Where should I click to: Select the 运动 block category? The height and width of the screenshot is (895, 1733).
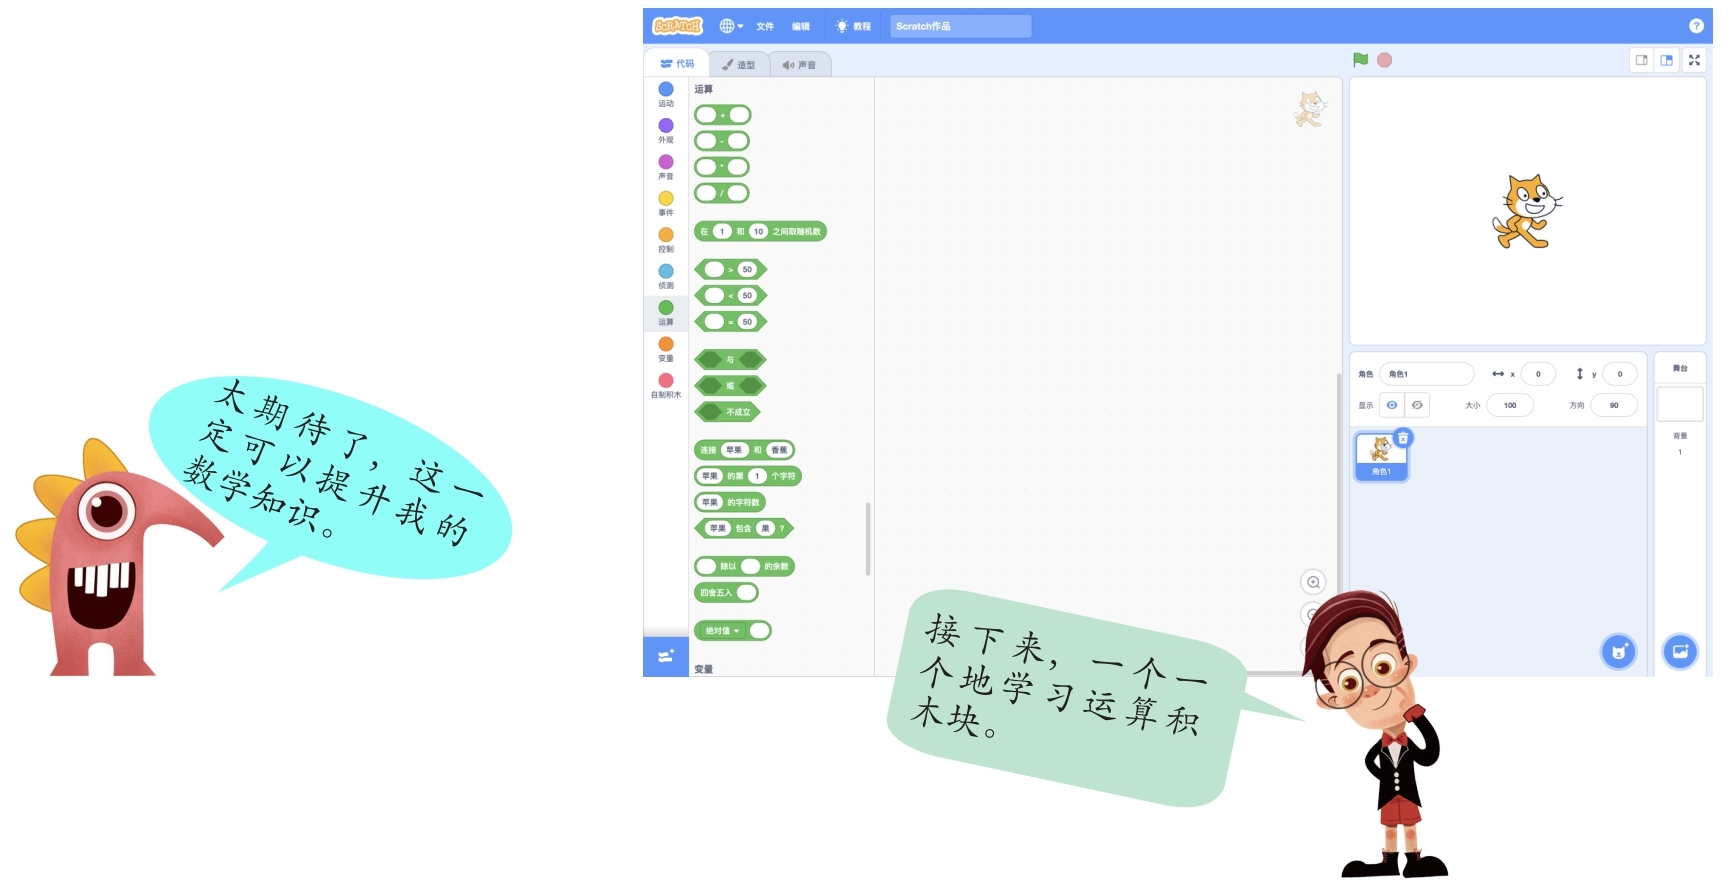point(666,94)
